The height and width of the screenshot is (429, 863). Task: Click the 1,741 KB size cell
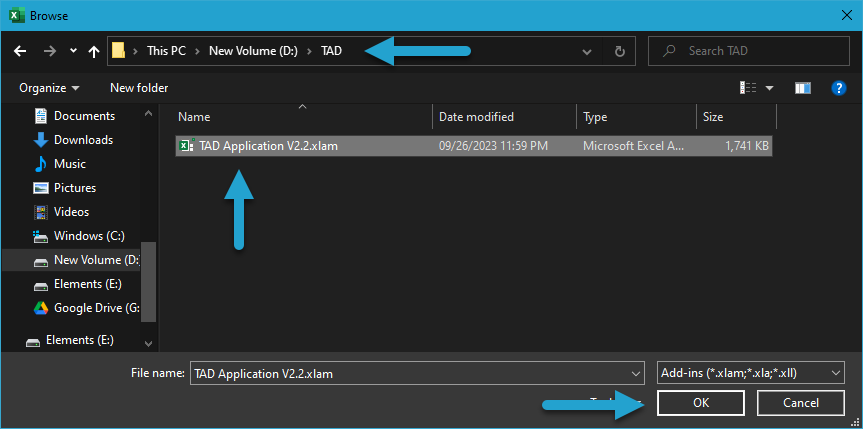point(747,146)
